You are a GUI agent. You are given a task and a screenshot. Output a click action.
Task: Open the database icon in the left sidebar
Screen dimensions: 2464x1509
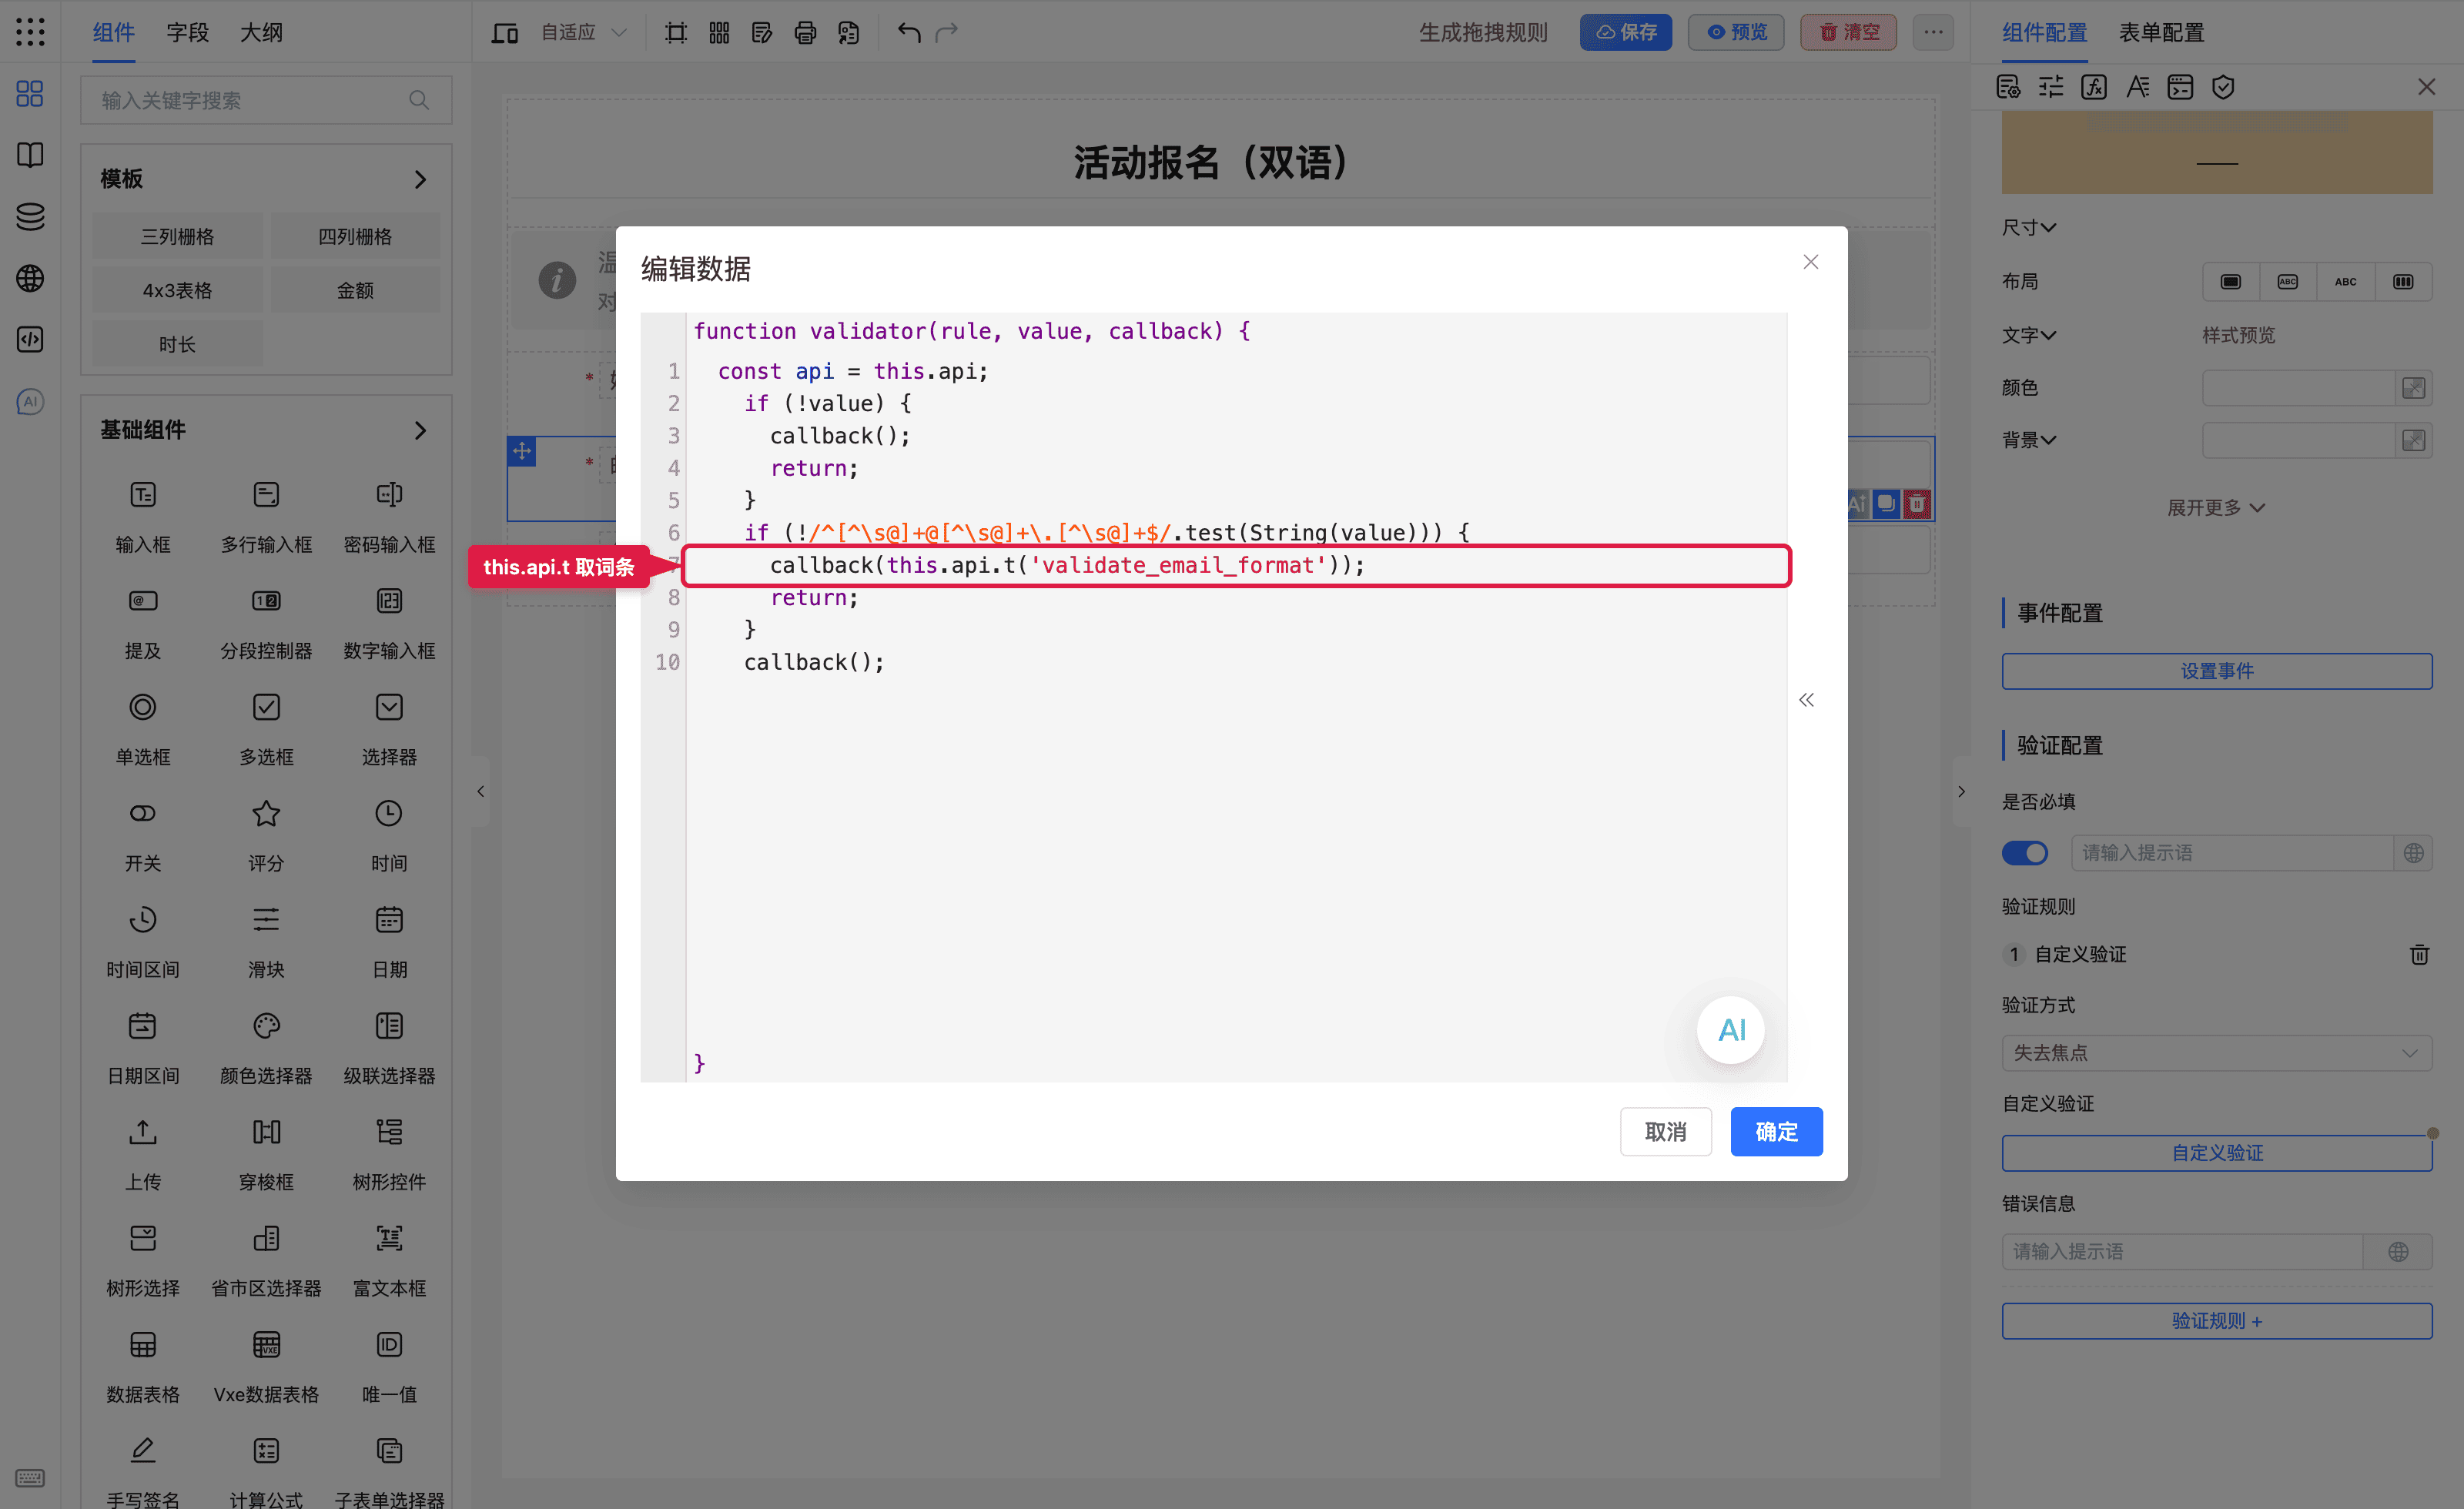click(x=30, y=216)
